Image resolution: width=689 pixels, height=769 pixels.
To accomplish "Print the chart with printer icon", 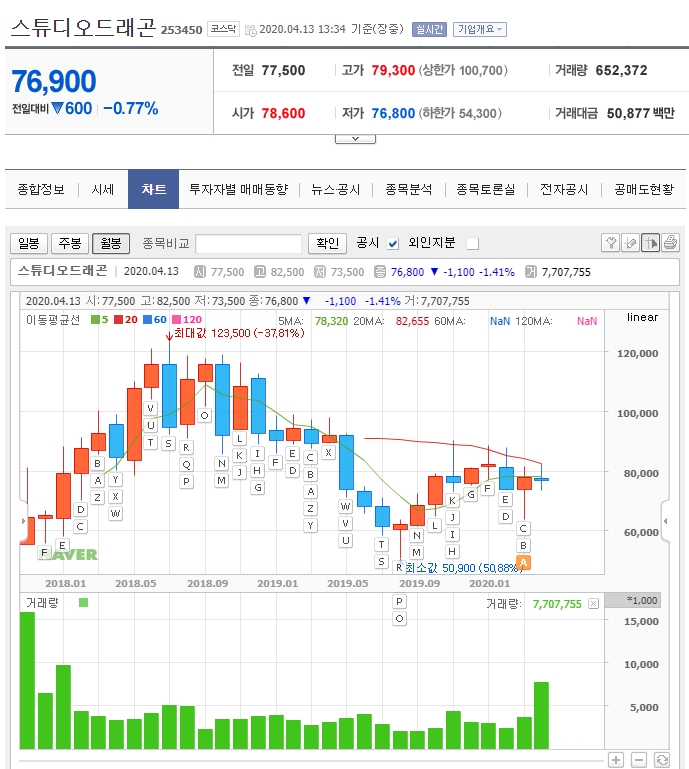I will tap(670, 243).
